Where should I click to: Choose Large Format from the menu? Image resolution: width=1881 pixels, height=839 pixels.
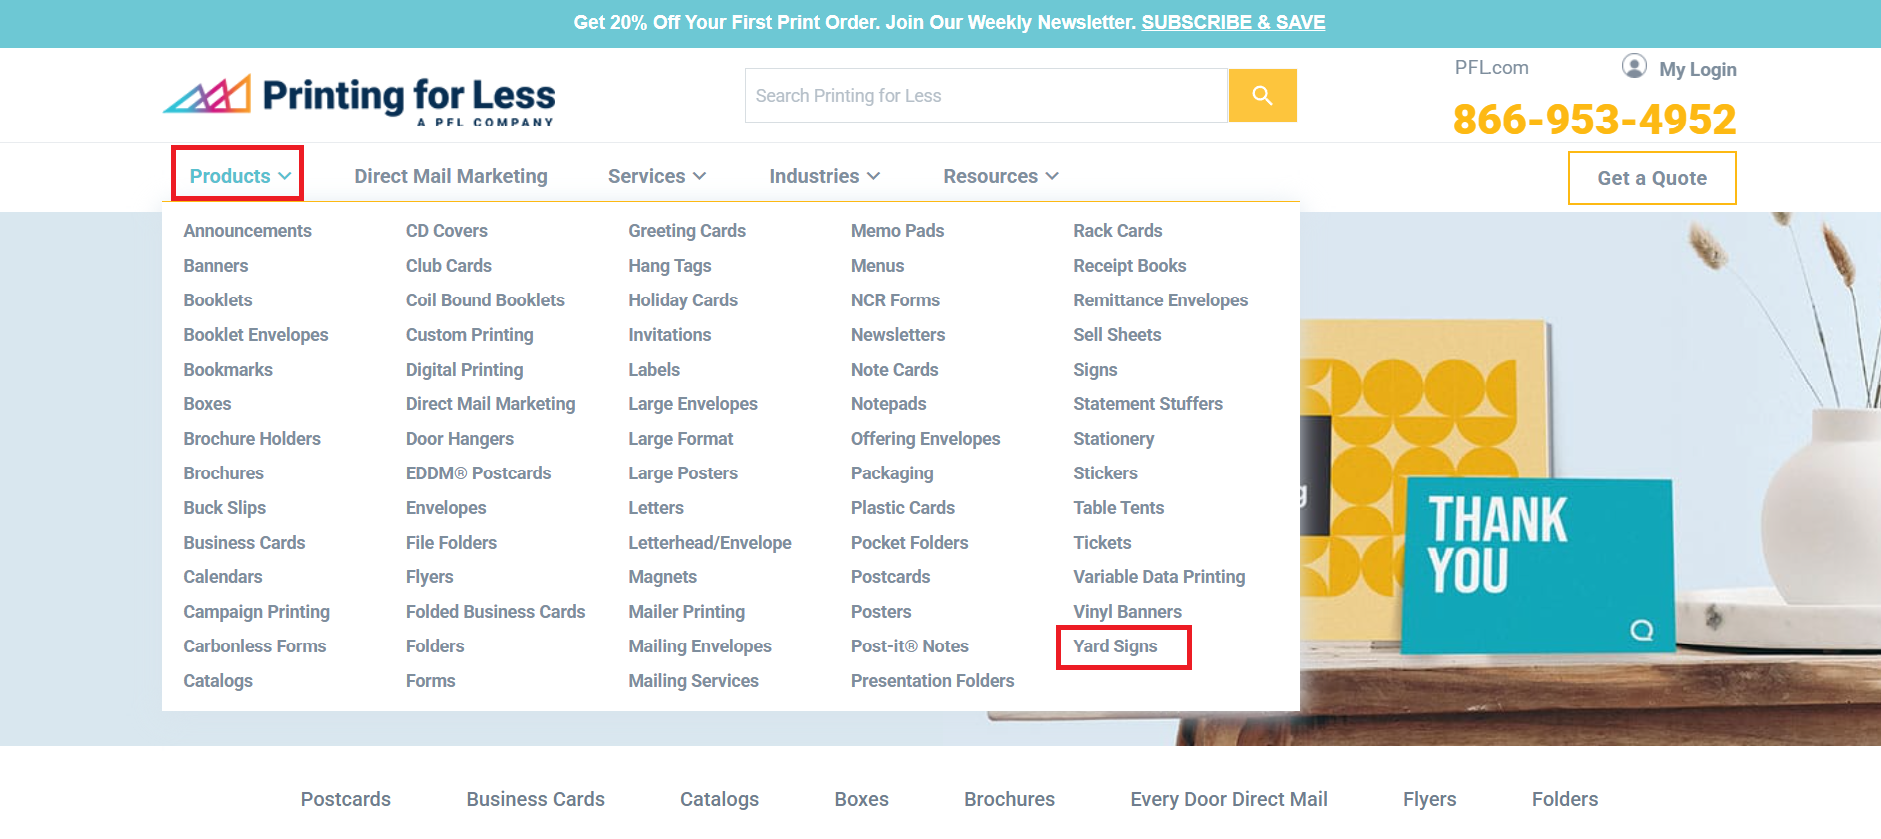coord(680,439)
